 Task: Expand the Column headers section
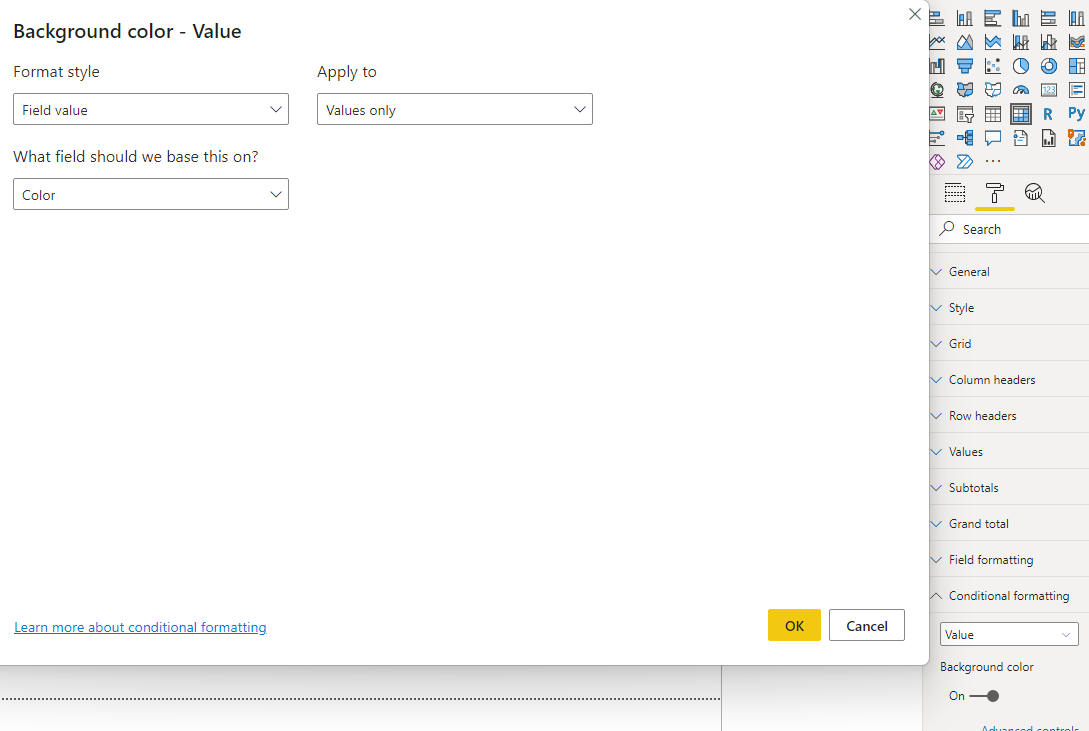tap(1009, 380)
